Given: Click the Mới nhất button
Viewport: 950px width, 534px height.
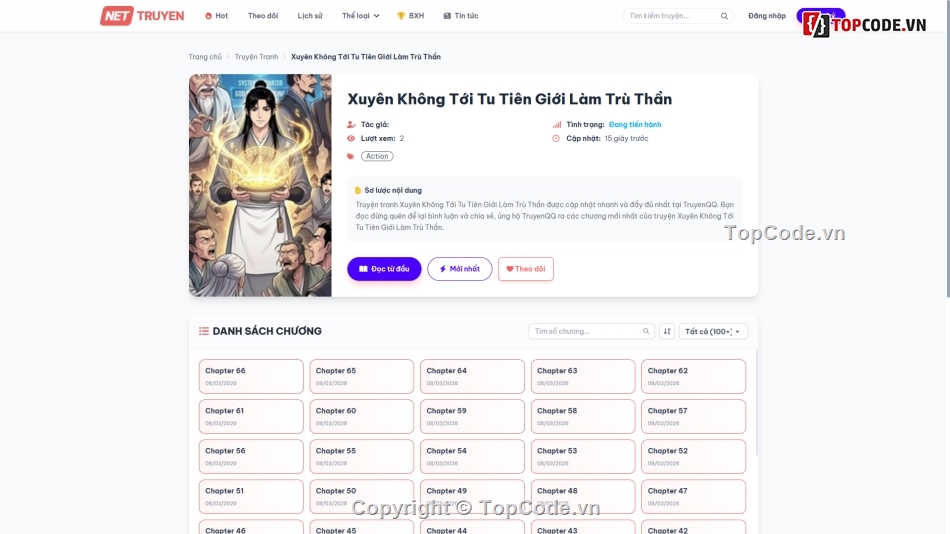Looking at the screenshot, I should pyautogui.click(x=459, y=269).
